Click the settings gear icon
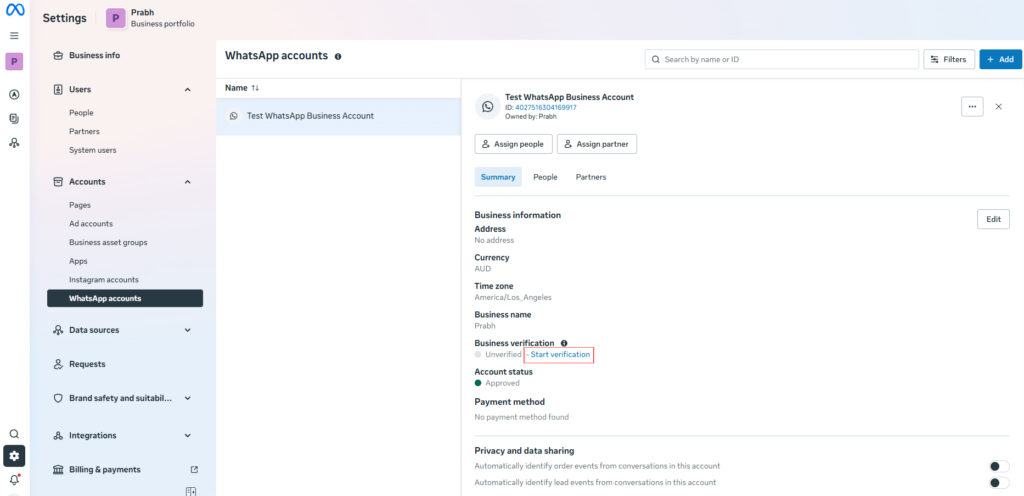 (14, 456)
